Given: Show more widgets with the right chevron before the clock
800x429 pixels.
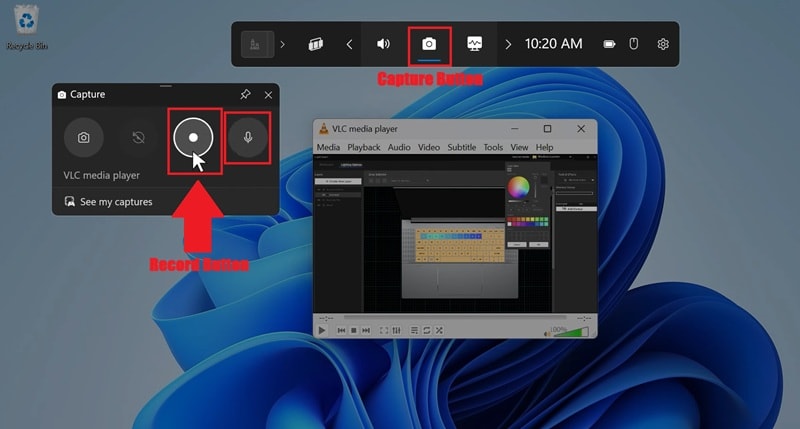Looking at the screenshot, I should [x=508, y=44].
